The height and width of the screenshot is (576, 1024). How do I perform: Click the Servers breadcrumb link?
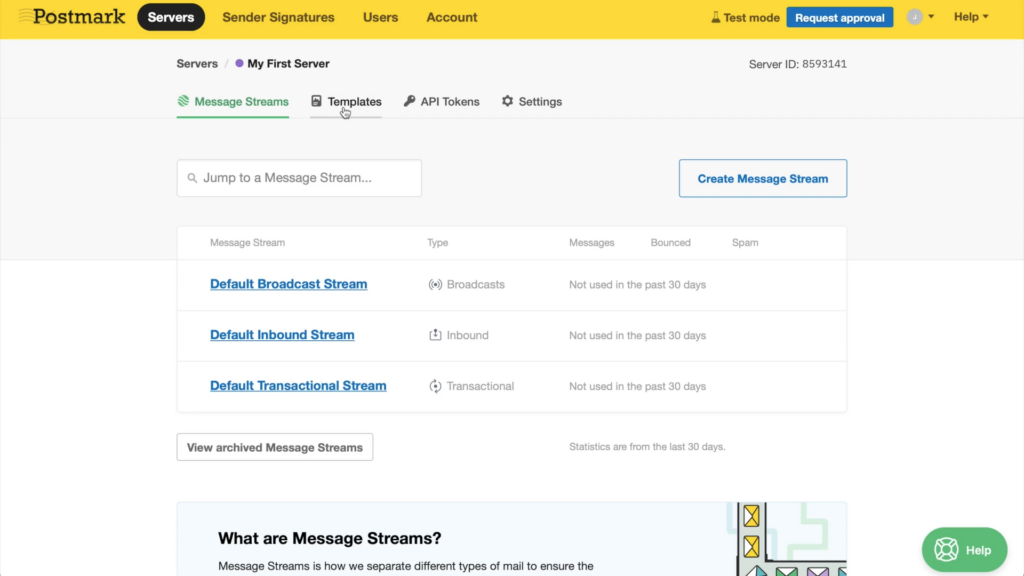[197, 63]
